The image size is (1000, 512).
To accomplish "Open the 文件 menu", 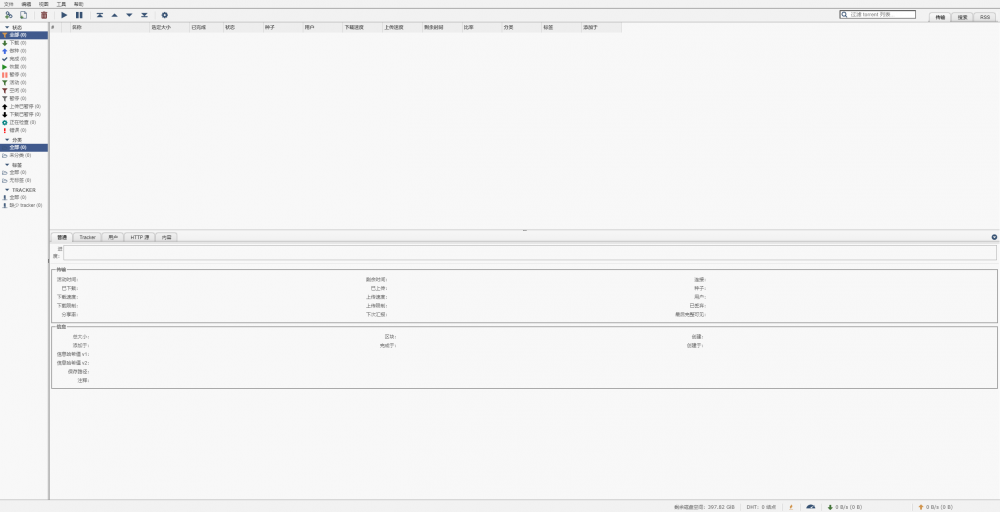I will click(x=9, y=4).
